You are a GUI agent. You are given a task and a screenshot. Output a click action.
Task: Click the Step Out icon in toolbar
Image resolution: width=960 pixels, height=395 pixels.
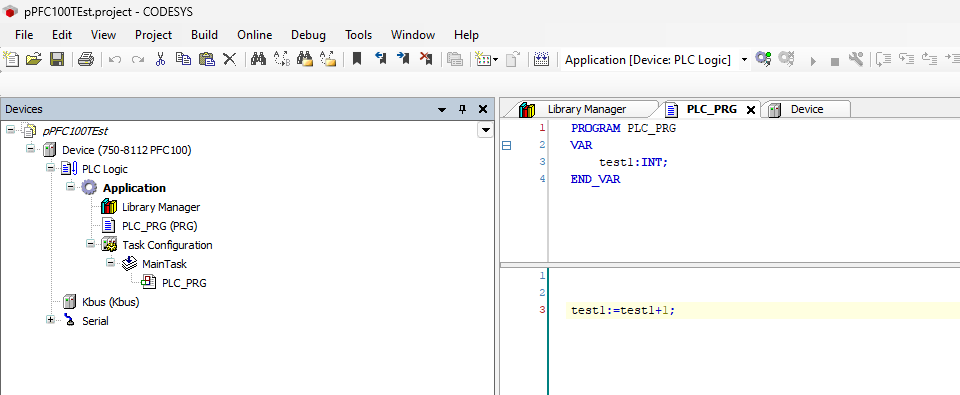point(929,59)
